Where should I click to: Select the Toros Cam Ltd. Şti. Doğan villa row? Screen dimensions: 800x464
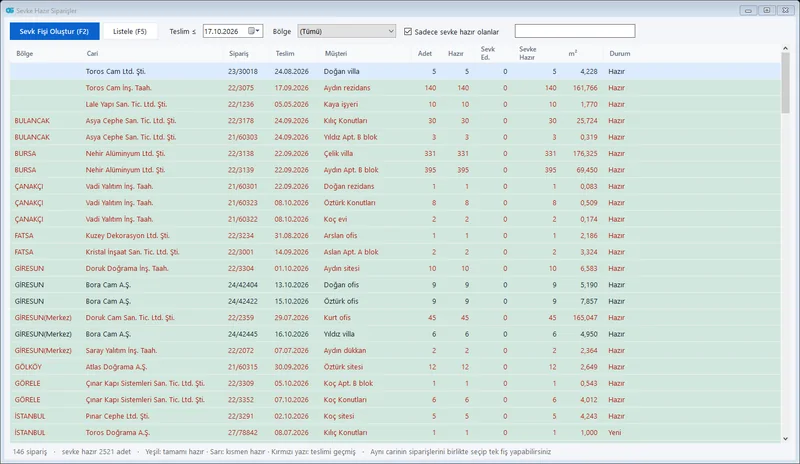coord(395,71)
